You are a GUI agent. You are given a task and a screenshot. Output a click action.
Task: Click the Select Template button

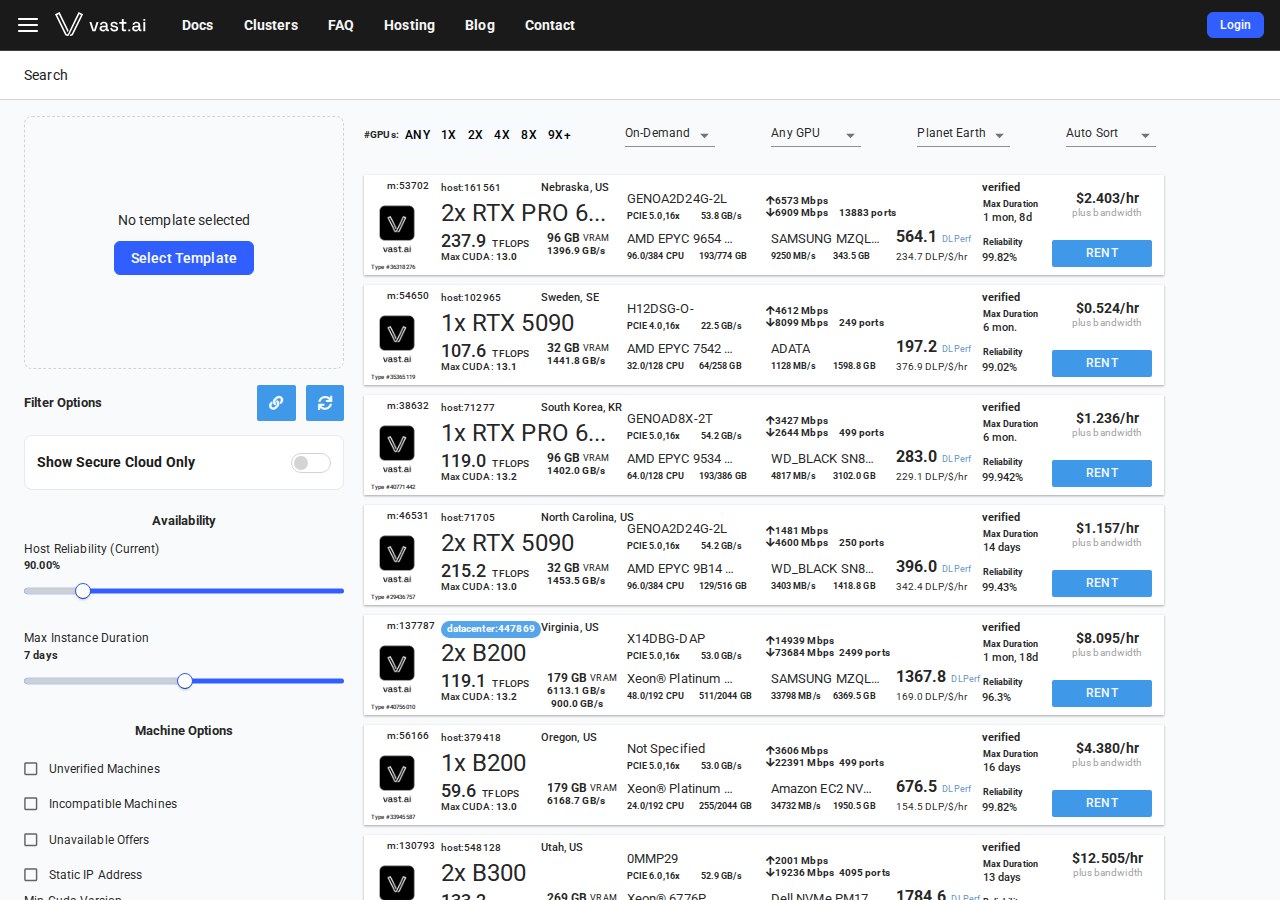pyautogui.click(x=184, y=258)
